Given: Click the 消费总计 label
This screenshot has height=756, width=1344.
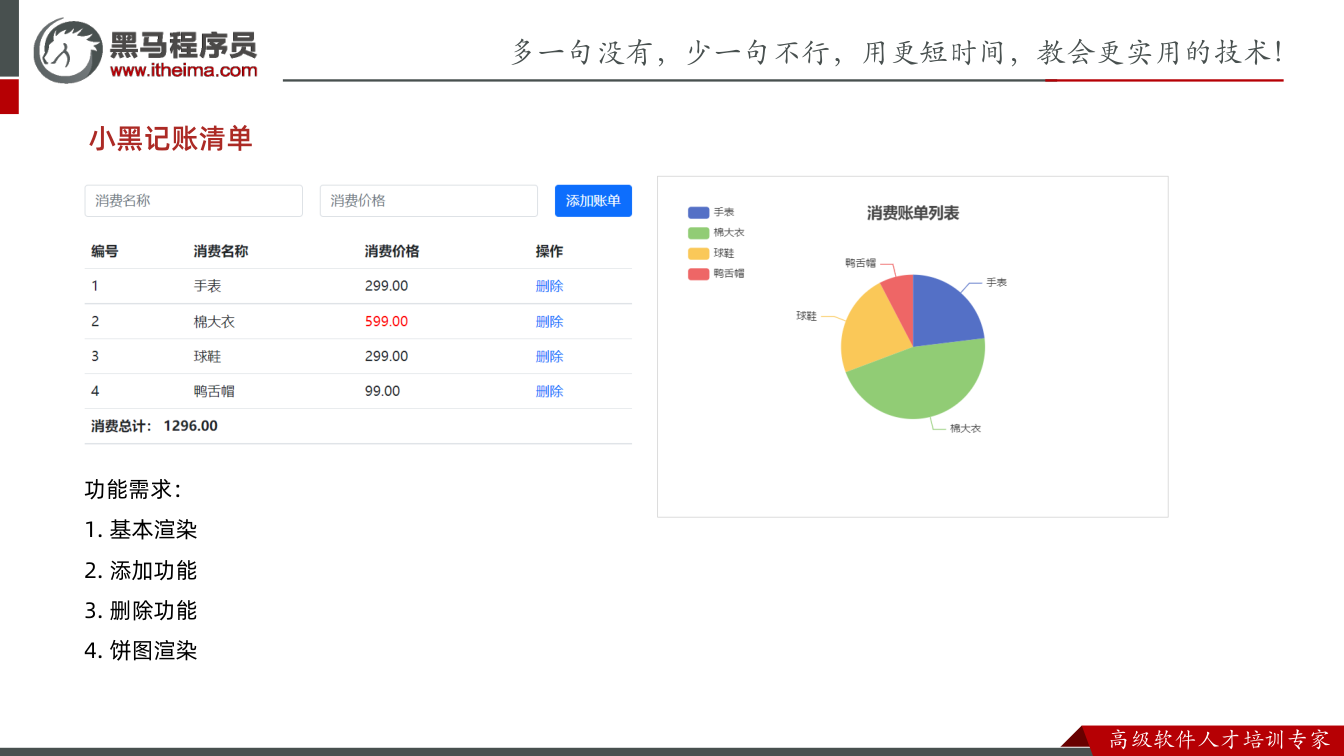Looking at the screenshot, I should [x=120, y=426].
